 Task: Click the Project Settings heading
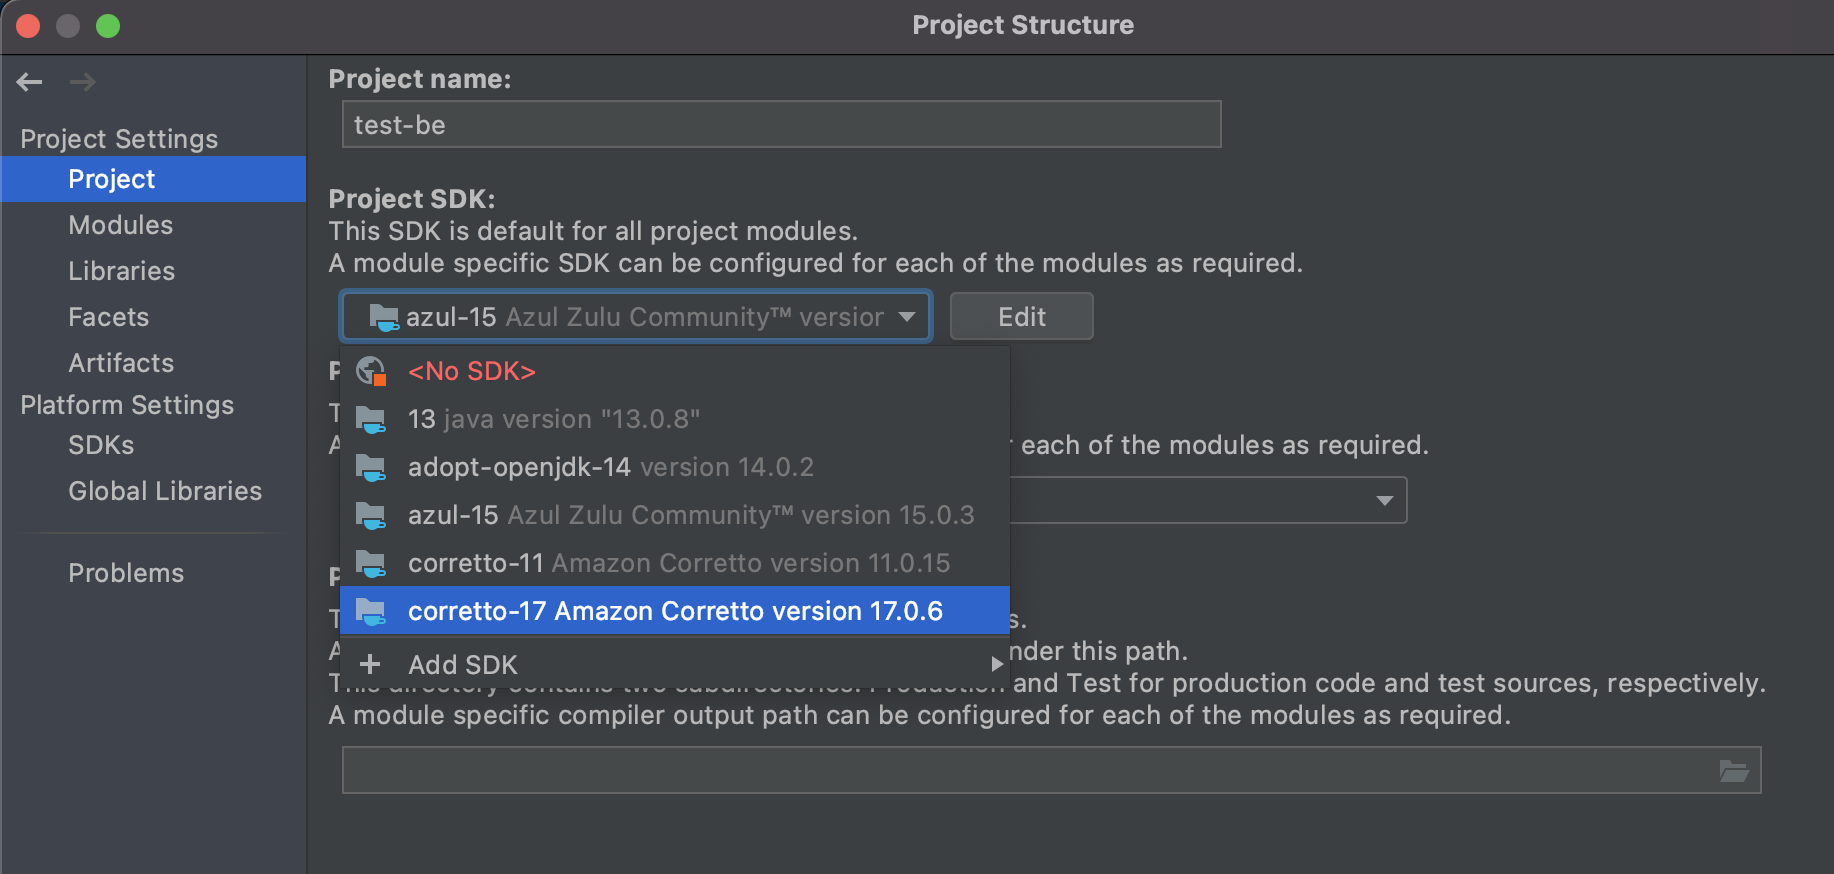119,139
